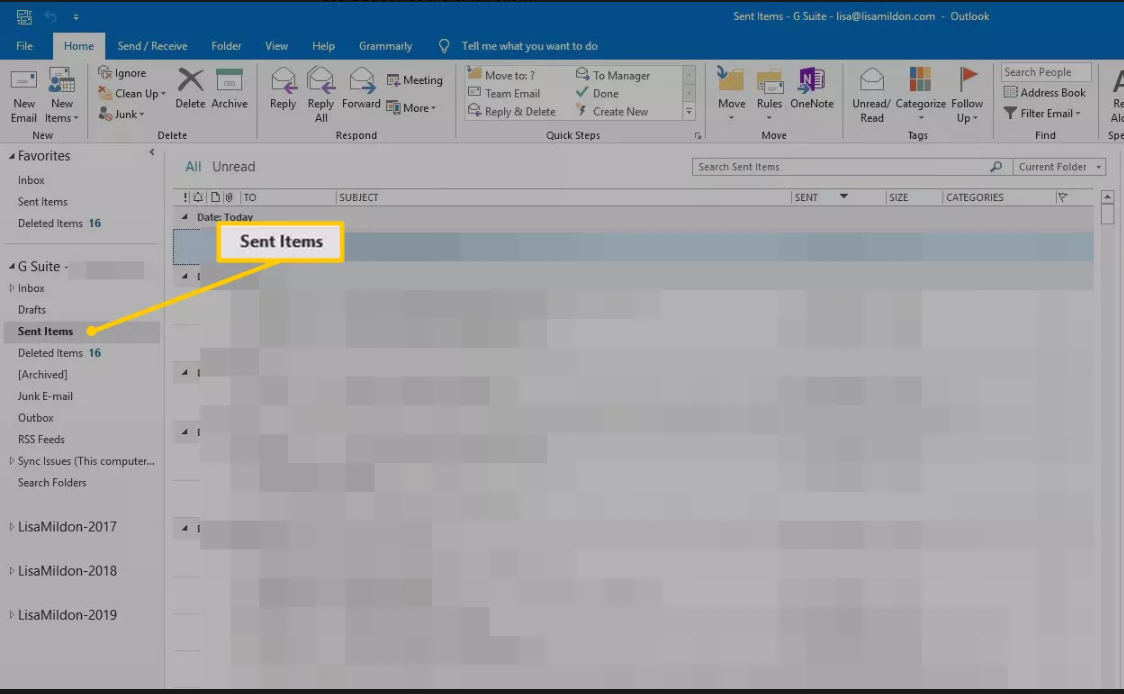This screenshot has width=1124, height=694.
Task: Expand the Quick Steps gallery
Action: [689, 112]
